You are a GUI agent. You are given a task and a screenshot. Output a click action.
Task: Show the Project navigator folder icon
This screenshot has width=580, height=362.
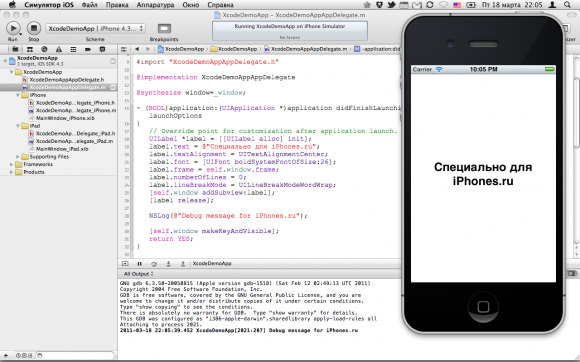(x=15, y=49)
